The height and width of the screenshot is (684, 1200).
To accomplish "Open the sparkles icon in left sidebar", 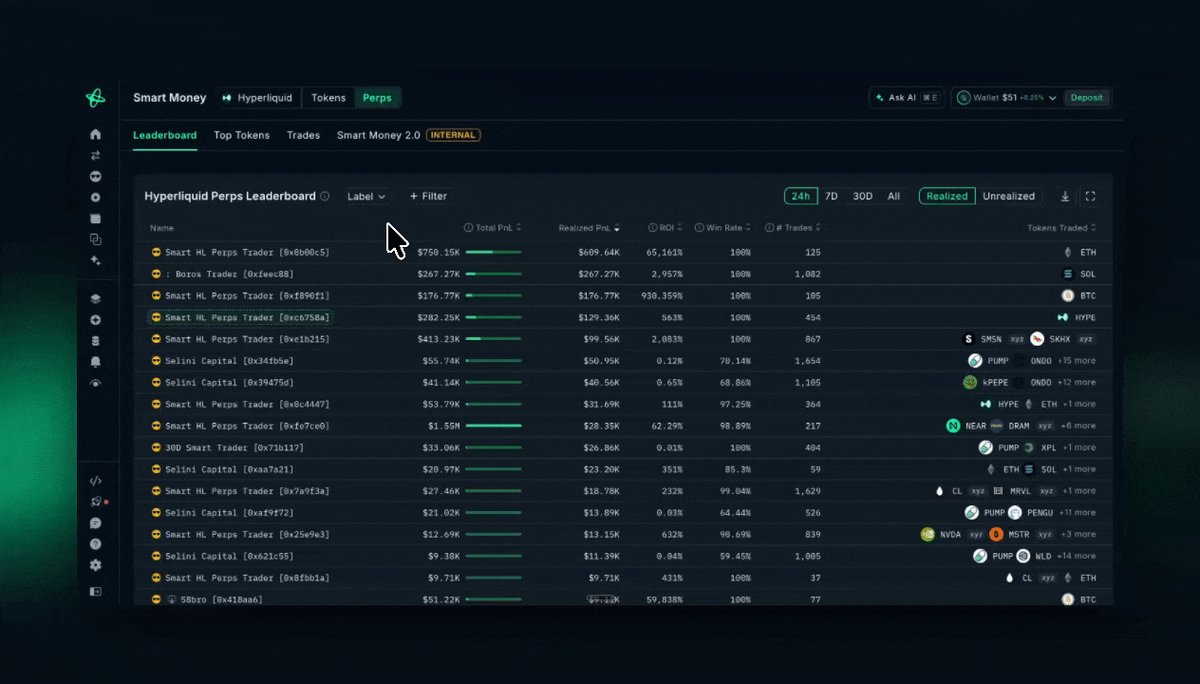I will pyautogui.click(x=96, y=260).
